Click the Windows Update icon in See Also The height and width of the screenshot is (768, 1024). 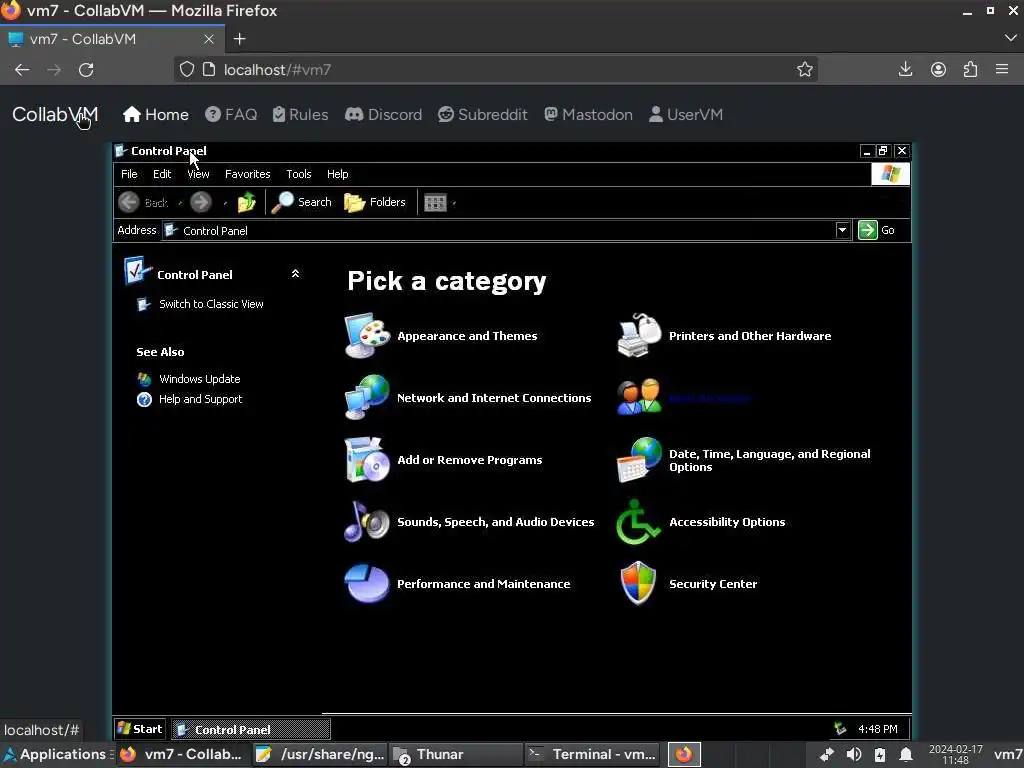point(144,379)
